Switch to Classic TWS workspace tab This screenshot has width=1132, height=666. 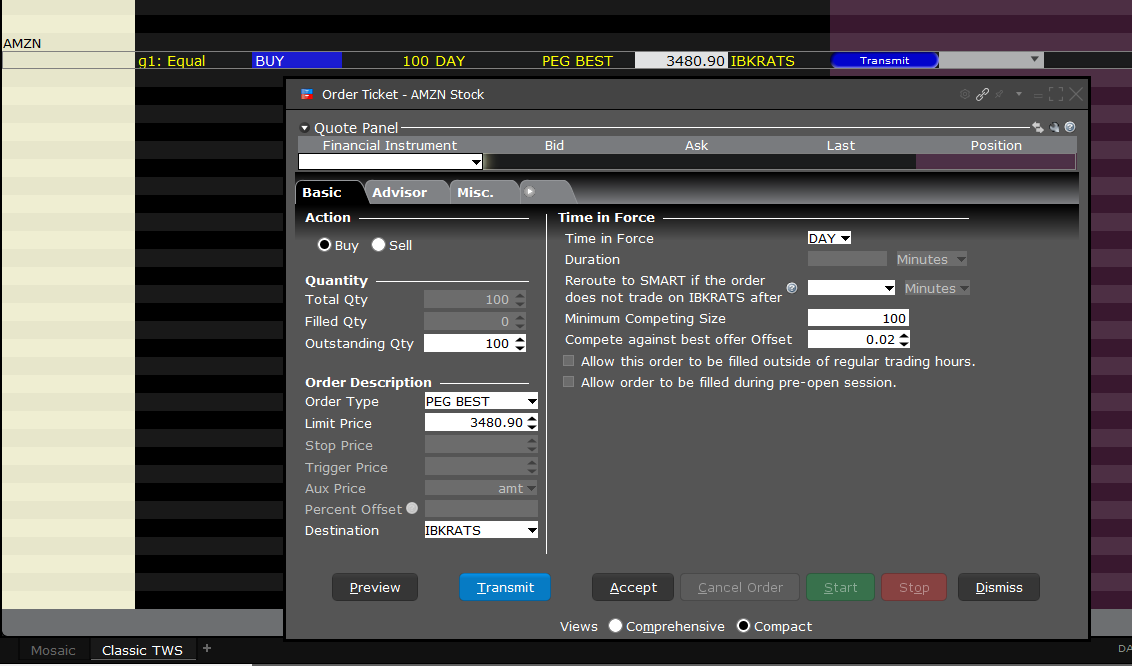click(x=142, y=650)
